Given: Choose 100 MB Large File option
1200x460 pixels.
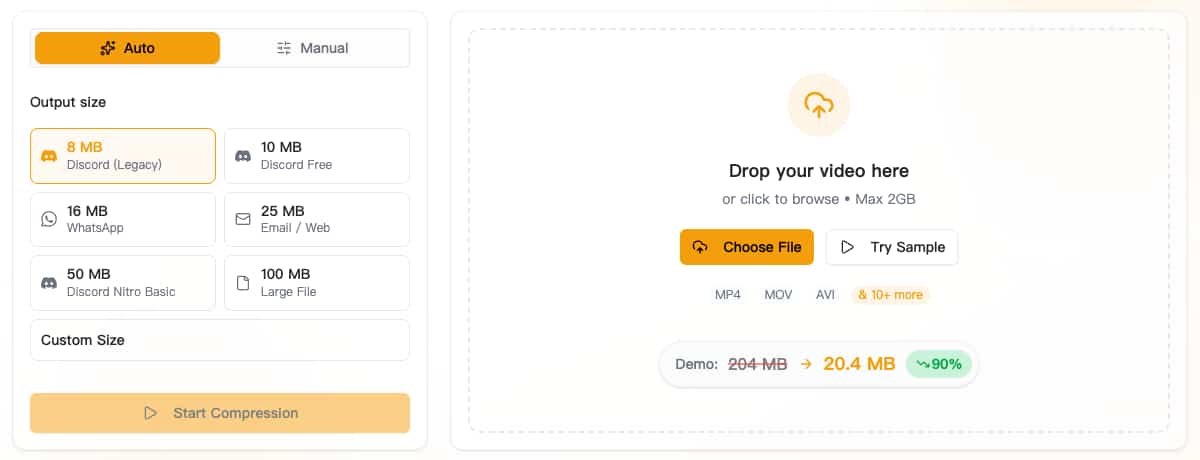Looking at the screenshot, I should click(x=316, y=283).
